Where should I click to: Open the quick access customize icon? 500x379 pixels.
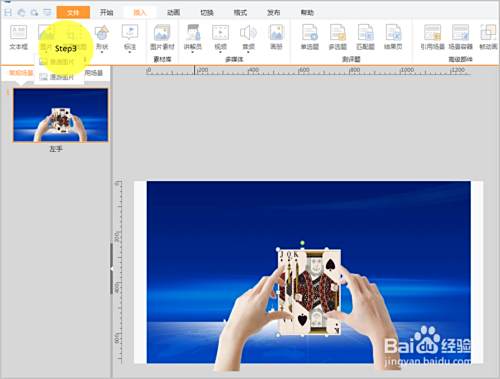48,12
